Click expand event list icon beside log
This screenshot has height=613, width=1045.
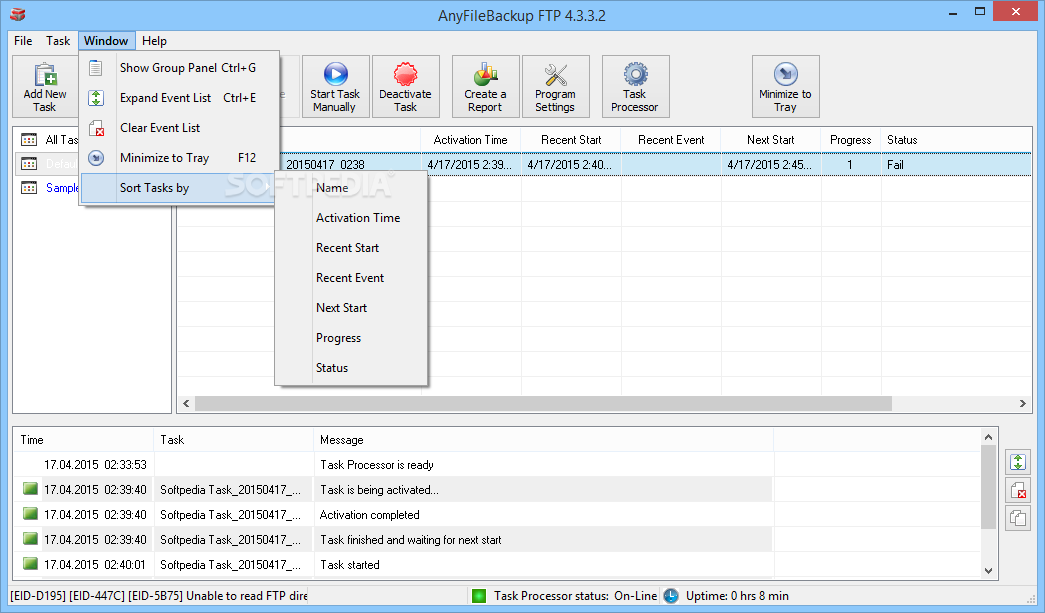pyautogui.click(x=1018, y=462)
